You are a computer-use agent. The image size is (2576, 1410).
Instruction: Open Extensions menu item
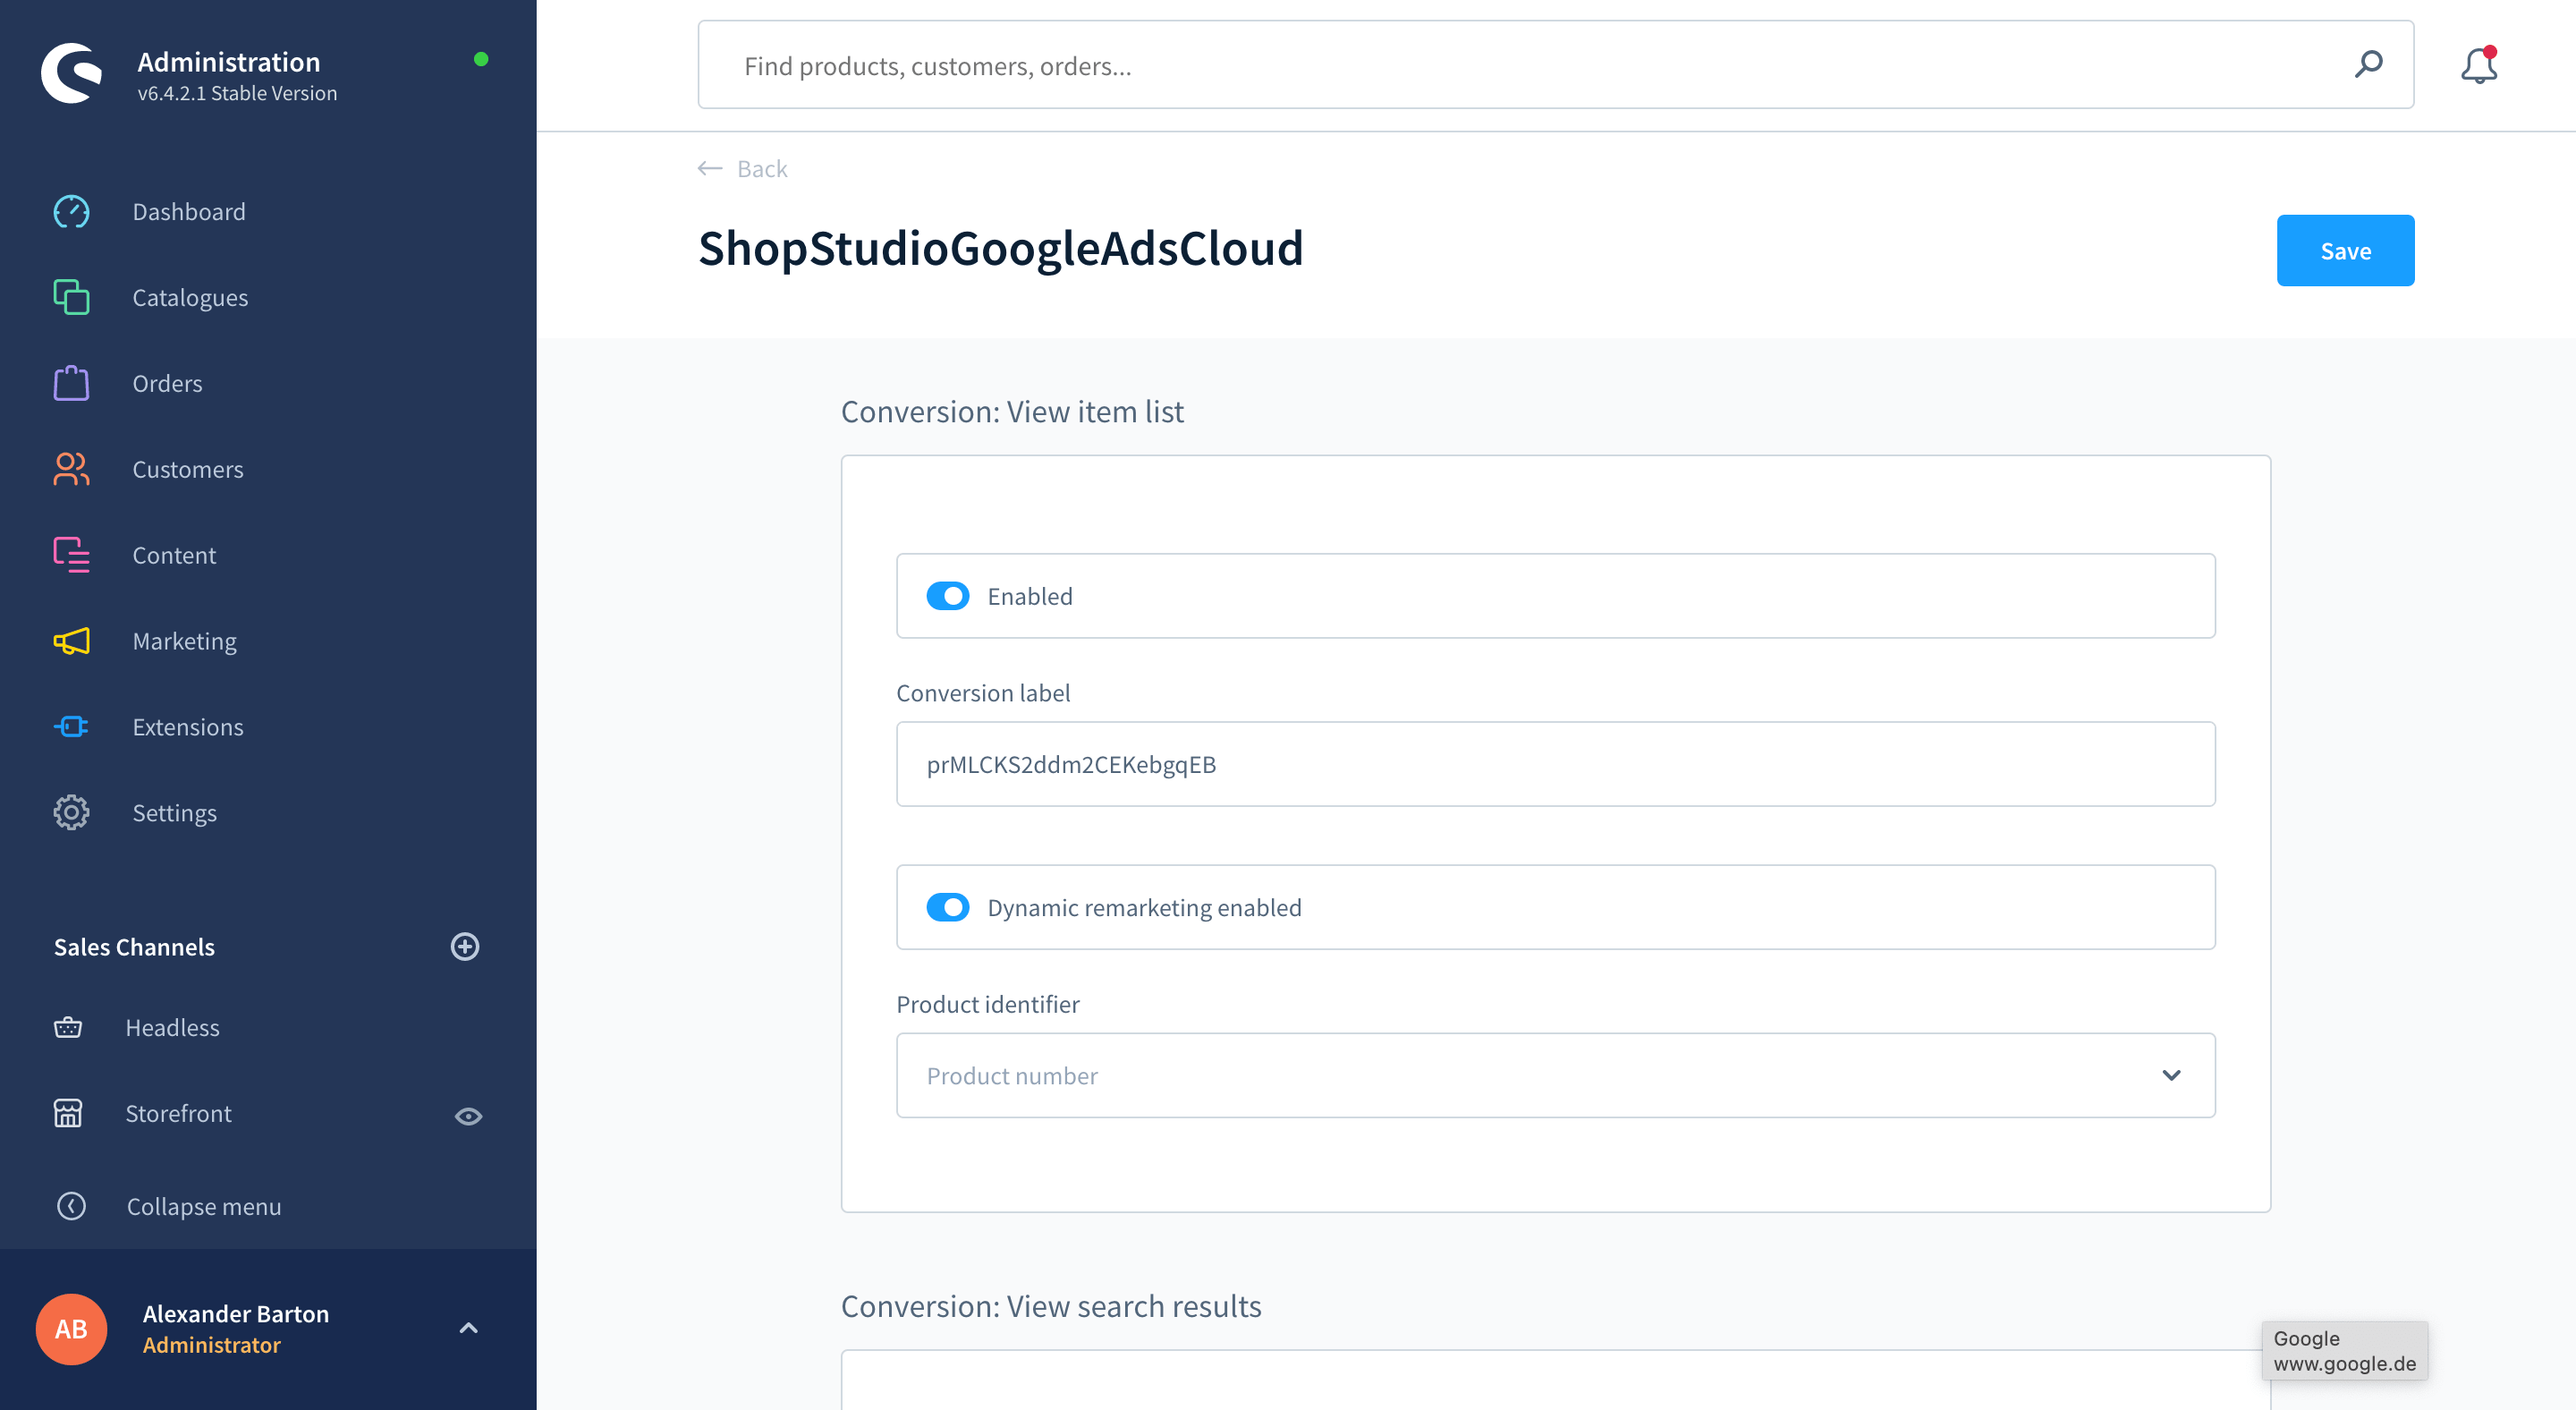pyautogui.click(x=188, y=728)
